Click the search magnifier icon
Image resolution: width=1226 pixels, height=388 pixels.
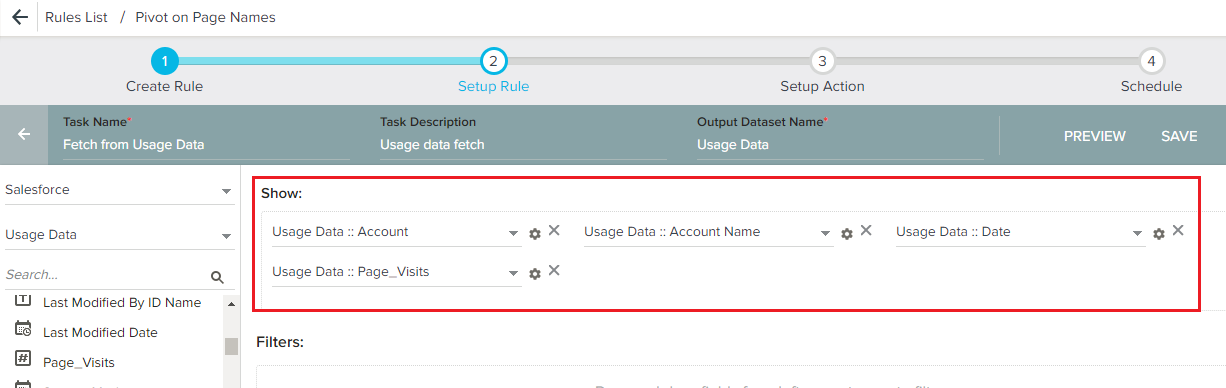(217, 277)
